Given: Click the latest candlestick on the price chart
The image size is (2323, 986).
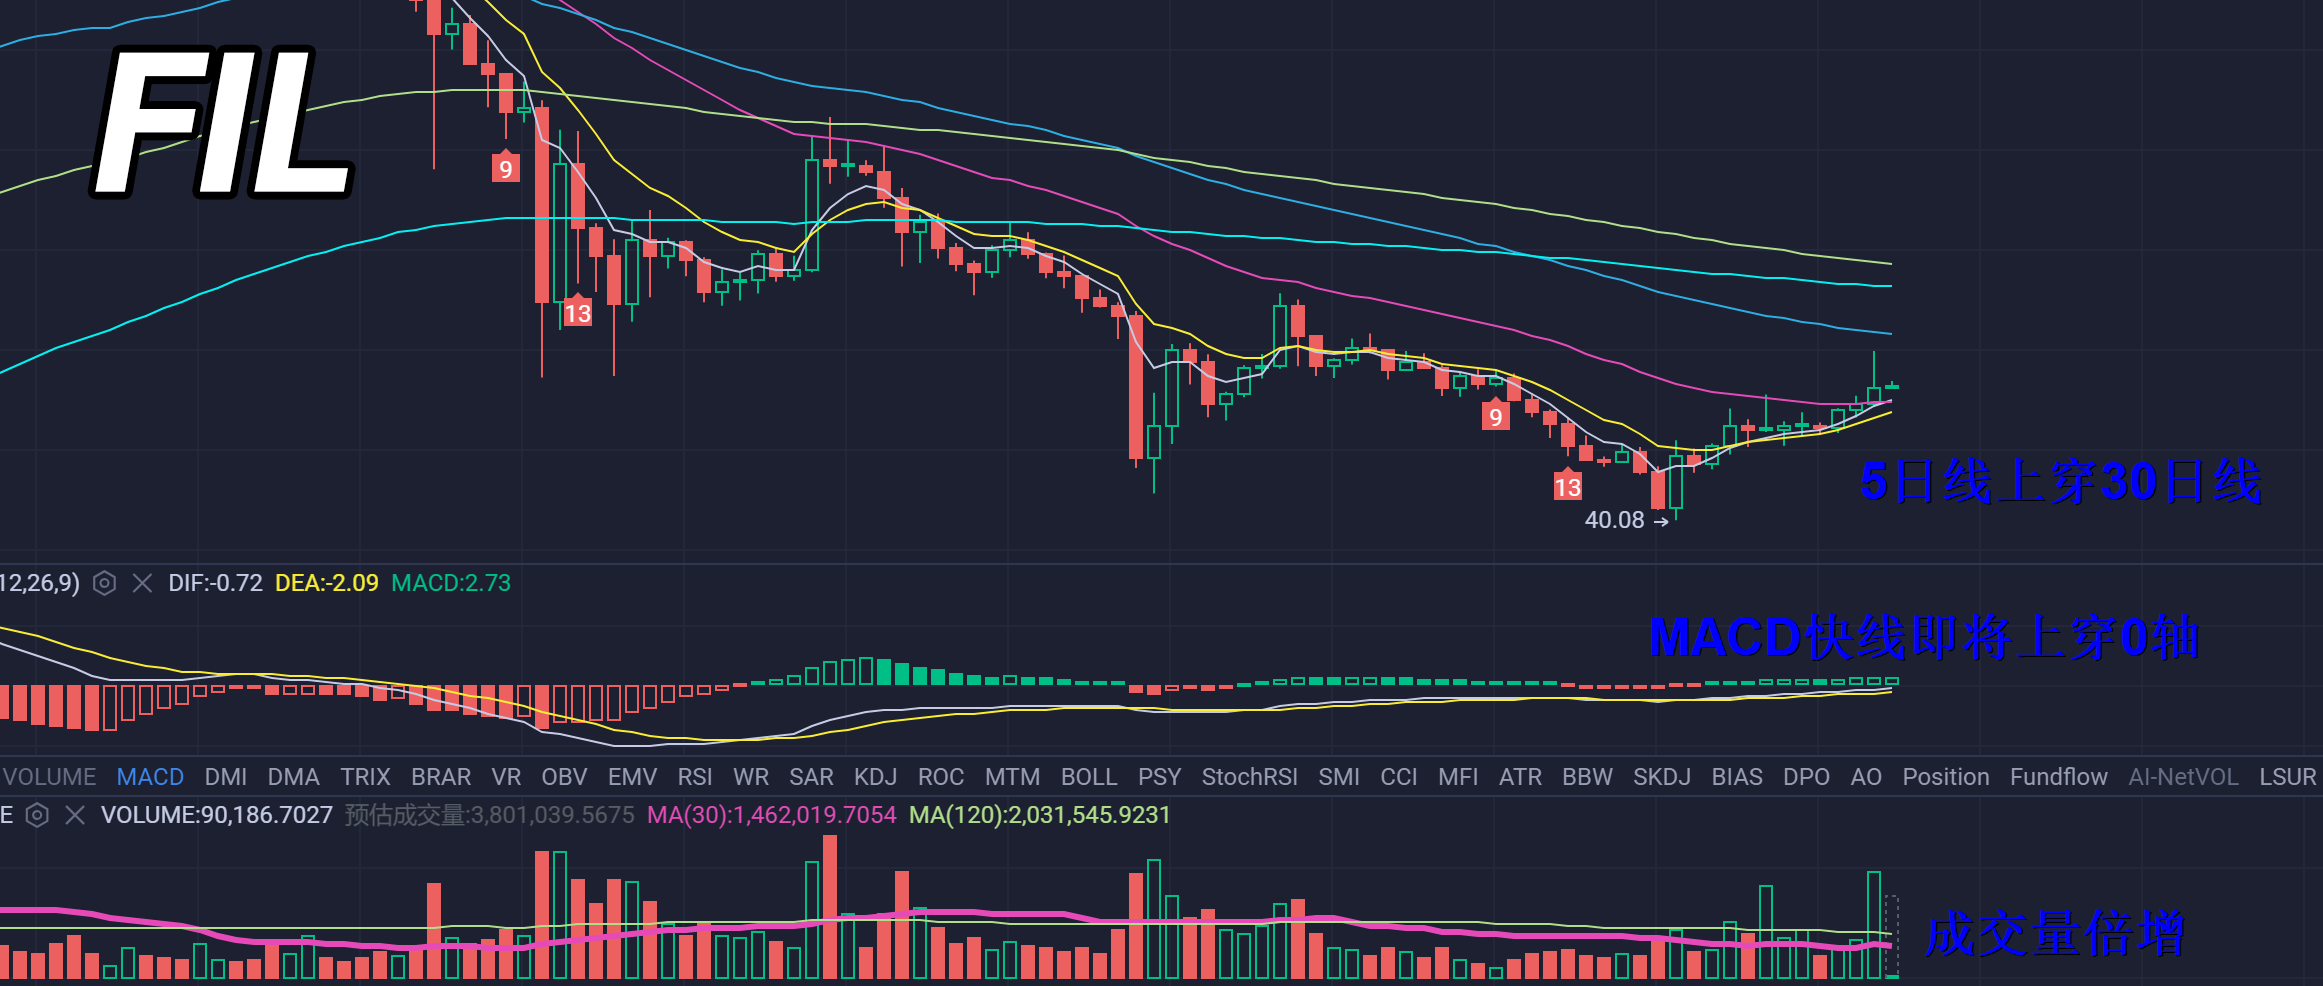Looking at the screenshot, I should tap(1891, 386).
